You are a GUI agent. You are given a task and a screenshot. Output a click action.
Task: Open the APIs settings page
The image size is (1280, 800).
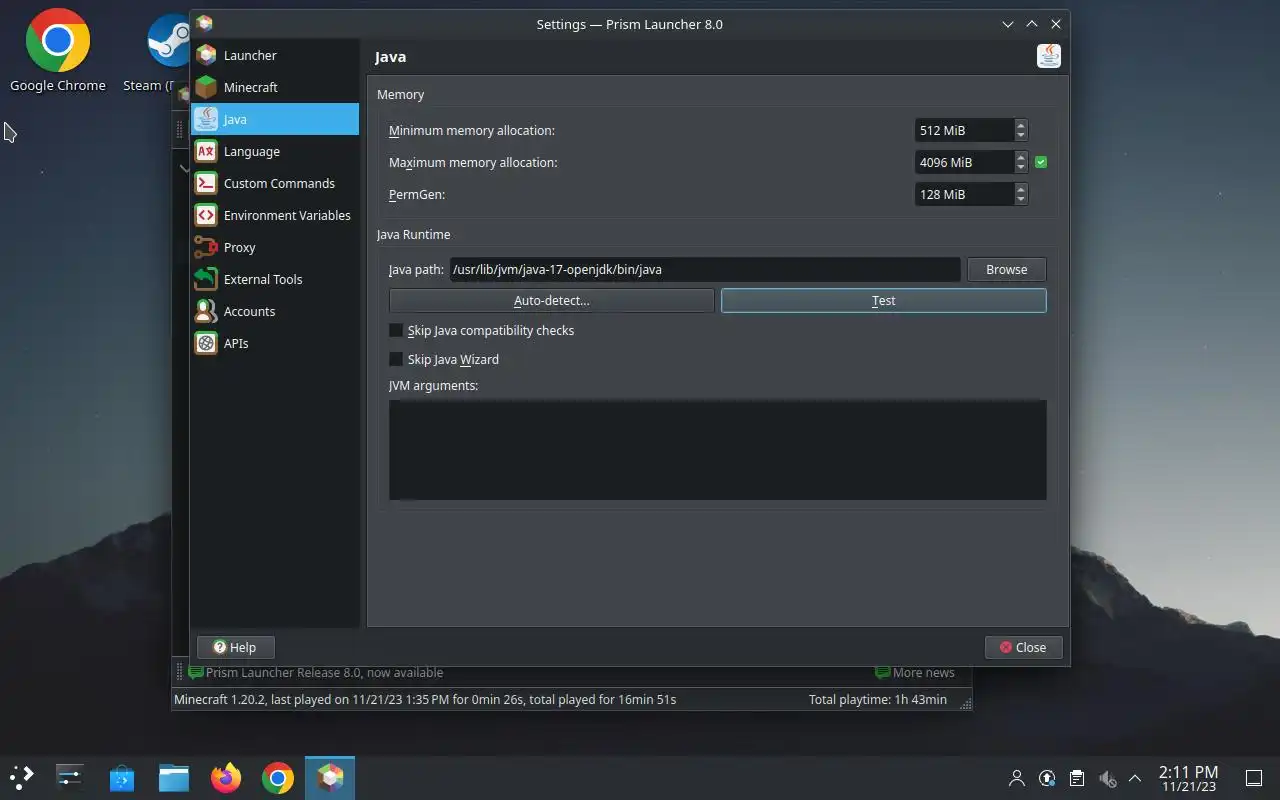[274, 343]
